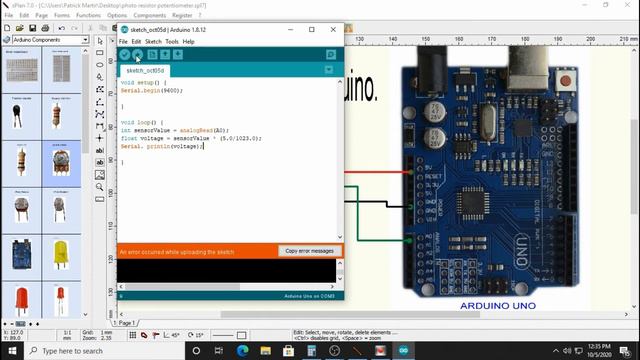Select the magnifier zoom tool in sPlan

(x=100, y=187)
